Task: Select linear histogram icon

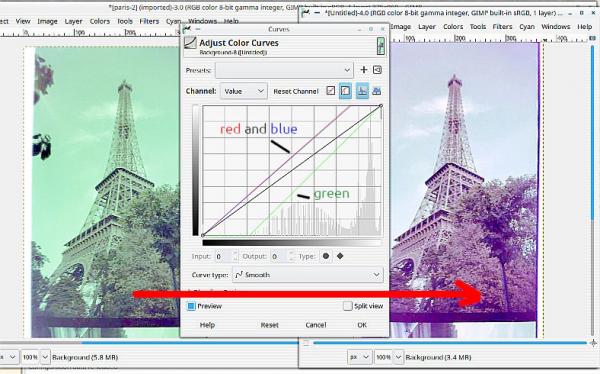Action: (362, 91)
